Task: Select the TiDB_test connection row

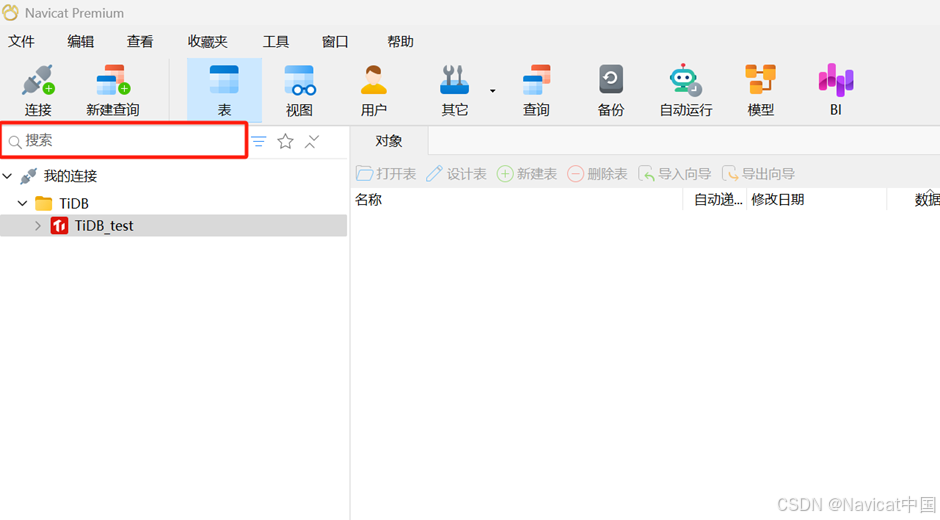Action: click(x=174, y=226)
